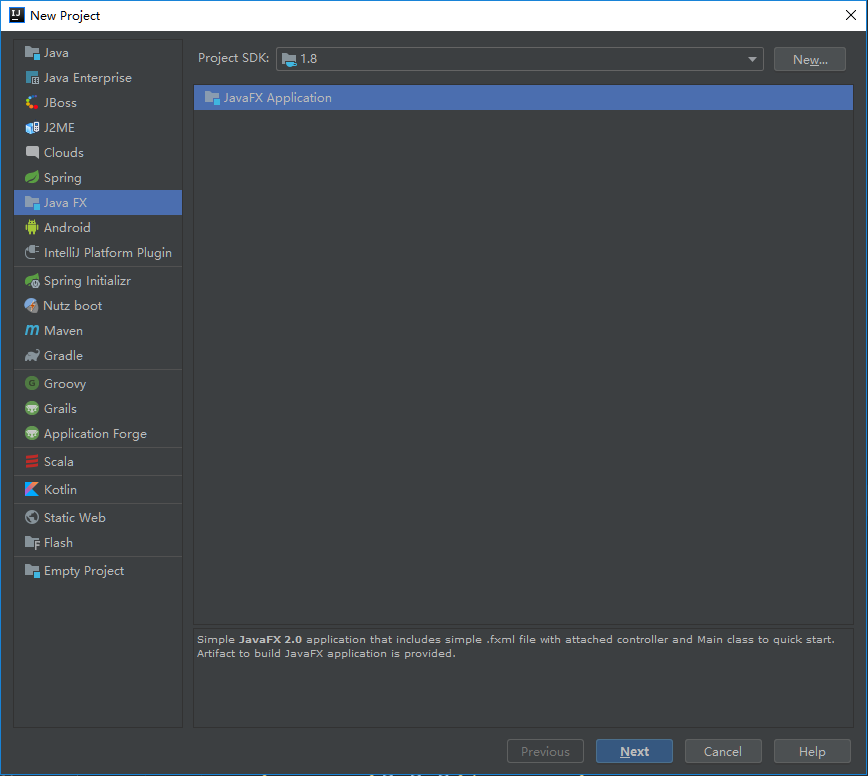Pick the Spring label
868x776 pixels.
tap(63, 178)
